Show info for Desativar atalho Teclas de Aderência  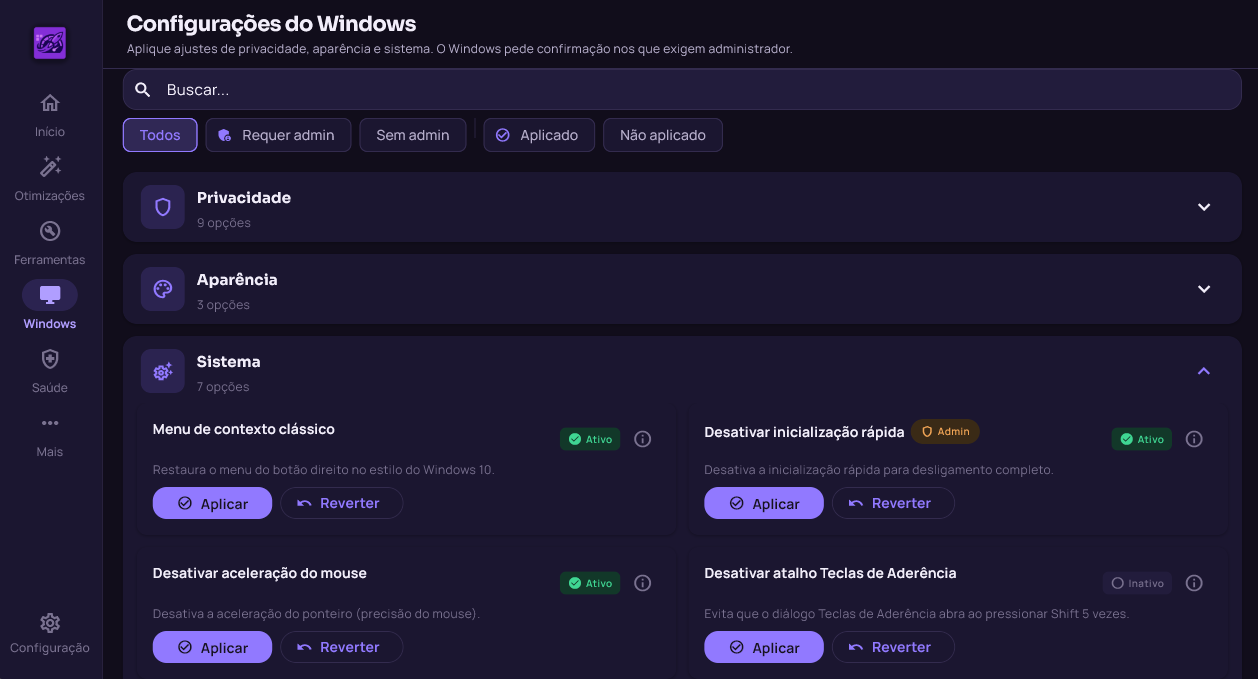1194,583
